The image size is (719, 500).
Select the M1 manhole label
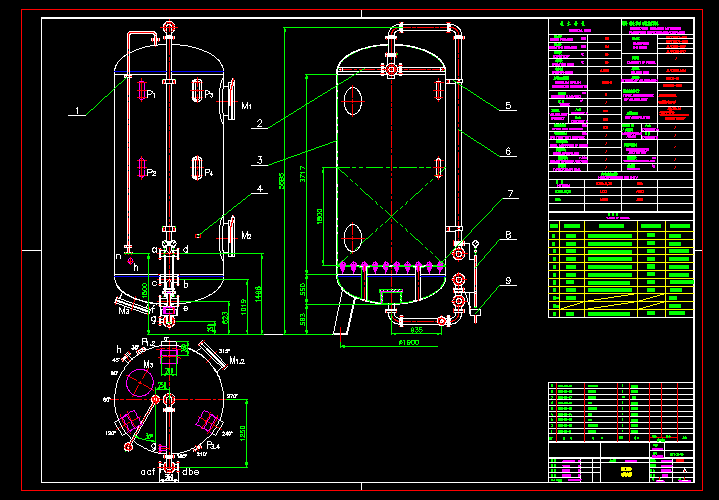pos(246,106)
